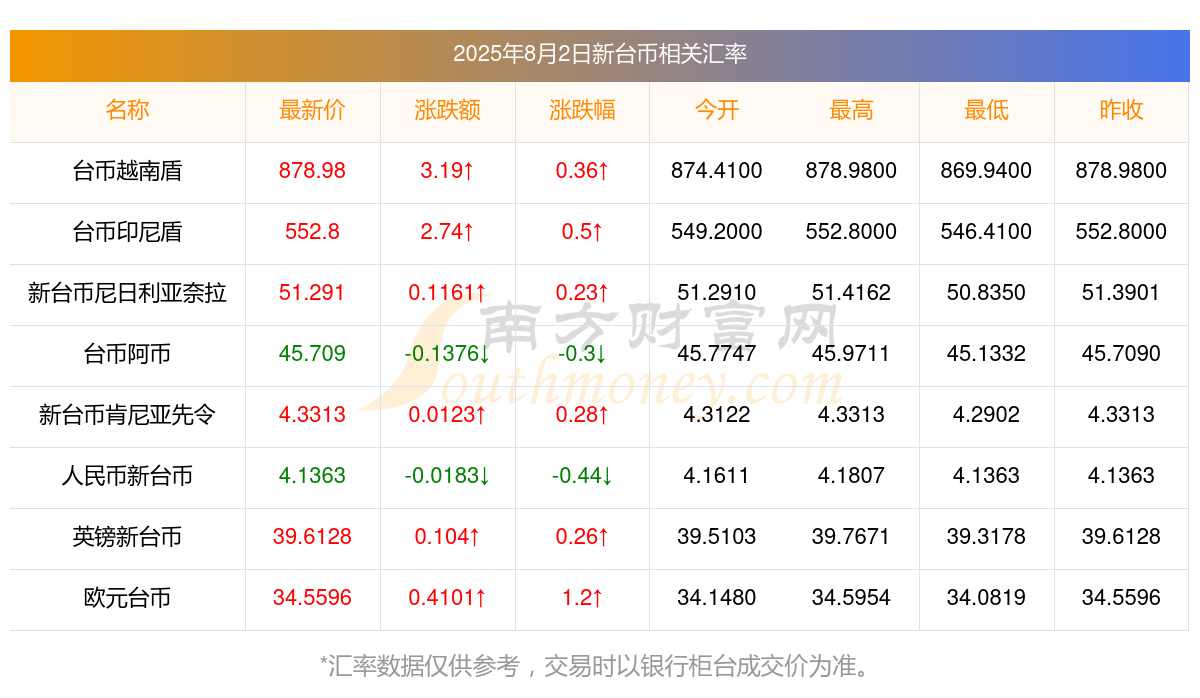Click highest value 45.9711
Viewport: 1200px width, 698px height.
click(x=851, y=354)
